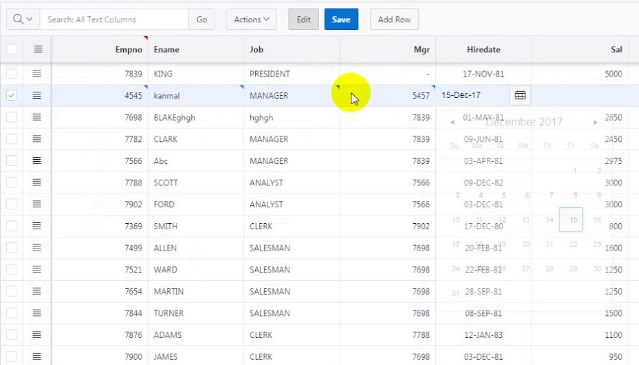Open the Hiredate calendar picker icon

point(520,95)
